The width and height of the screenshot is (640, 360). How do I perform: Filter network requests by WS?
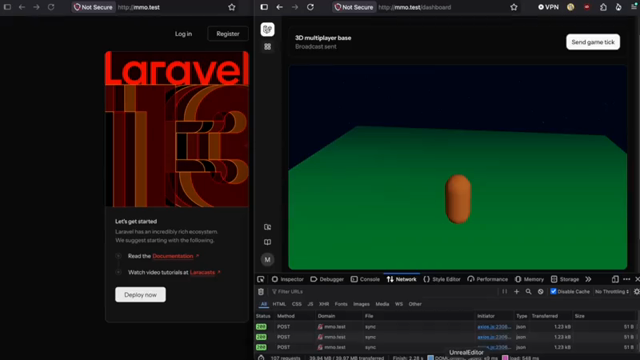(399, 304)
